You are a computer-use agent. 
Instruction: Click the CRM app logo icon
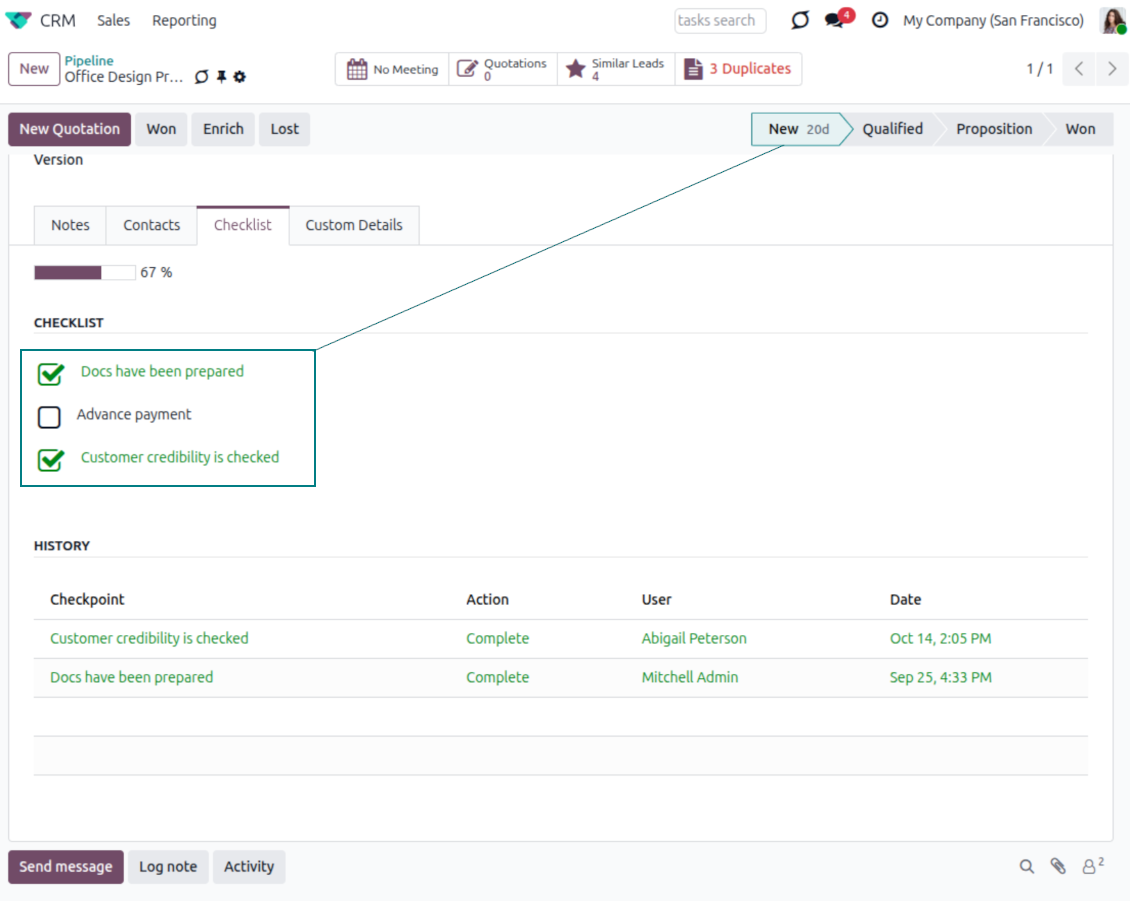(19, 20)
